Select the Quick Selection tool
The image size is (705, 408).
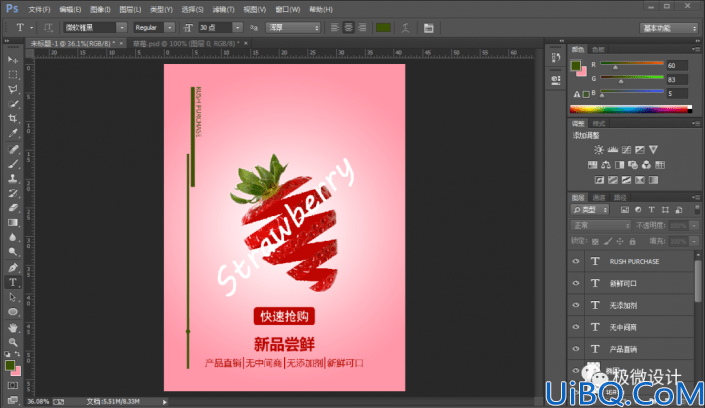click(13, 104)
